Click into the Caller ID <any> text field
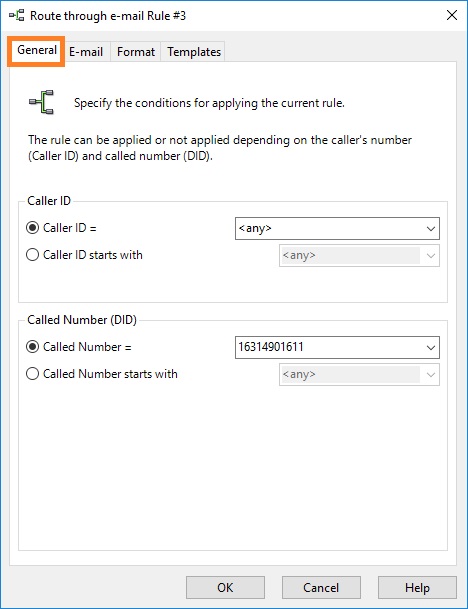This screenshot has width=468, height=609. coord(329,228)
